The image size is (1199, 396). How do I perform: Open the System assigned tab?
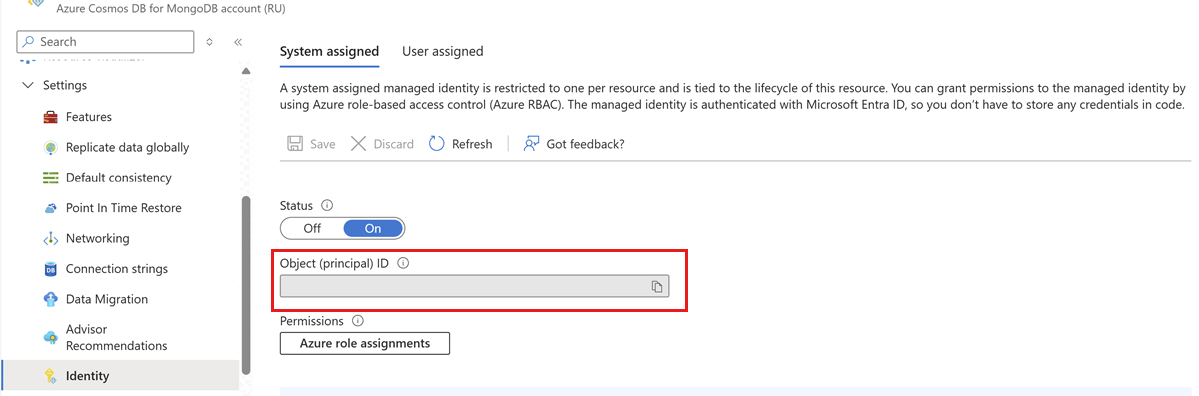tap(329, 52)
